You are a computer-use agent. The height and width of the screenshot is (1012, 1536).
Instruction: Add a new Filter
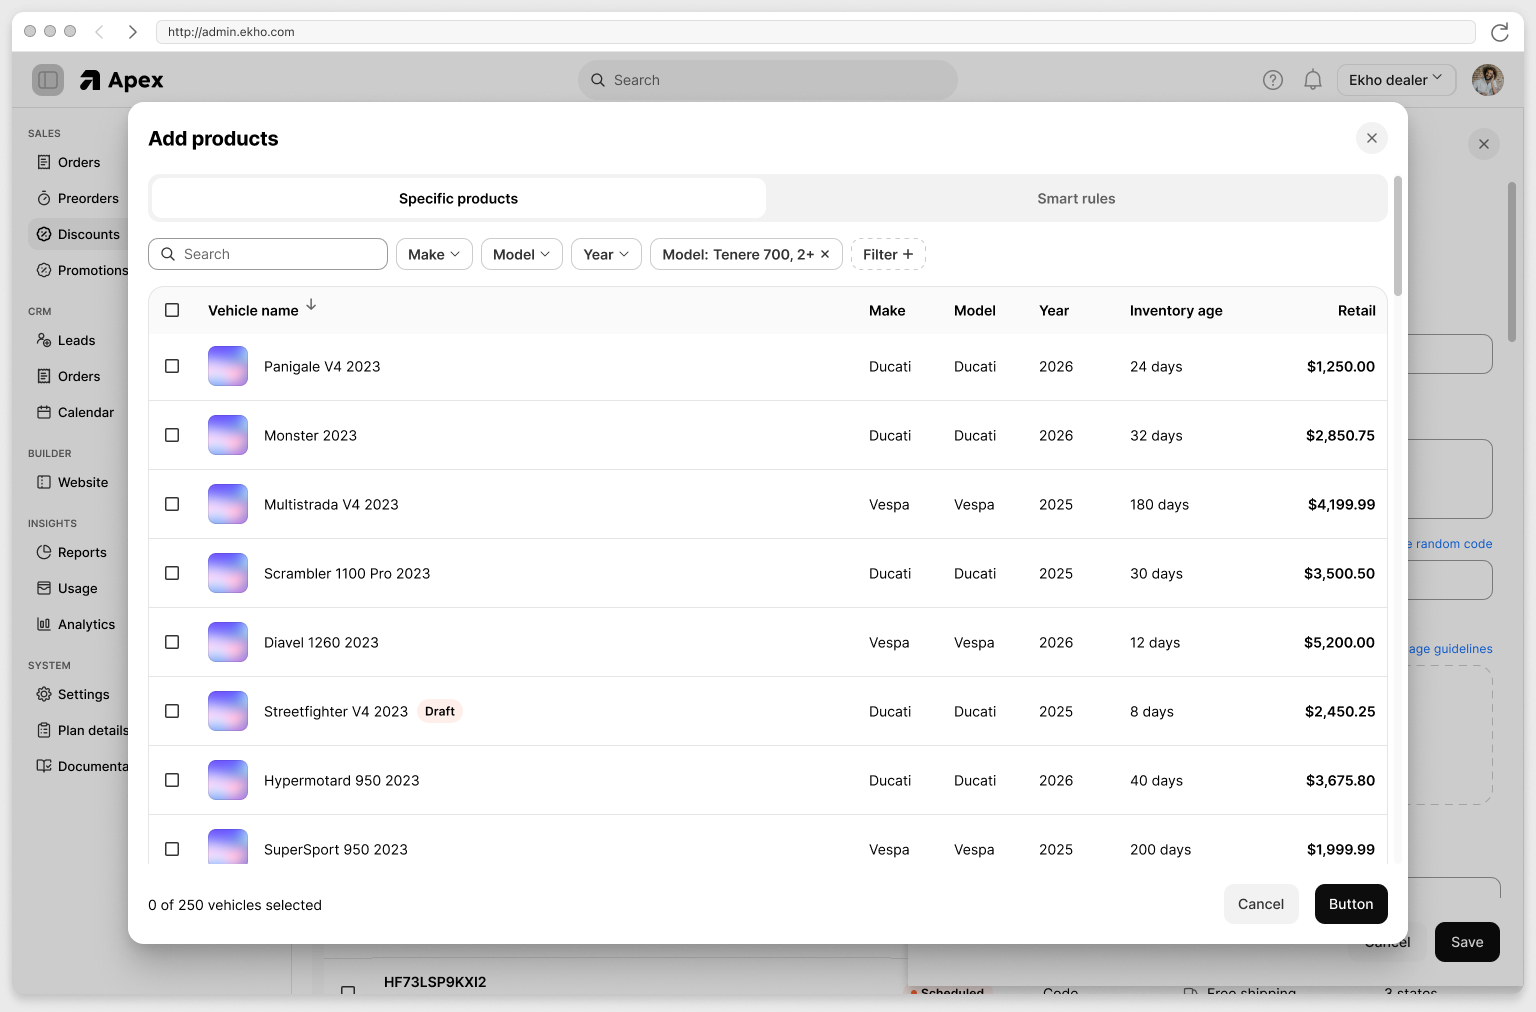(x=888, y=254)
